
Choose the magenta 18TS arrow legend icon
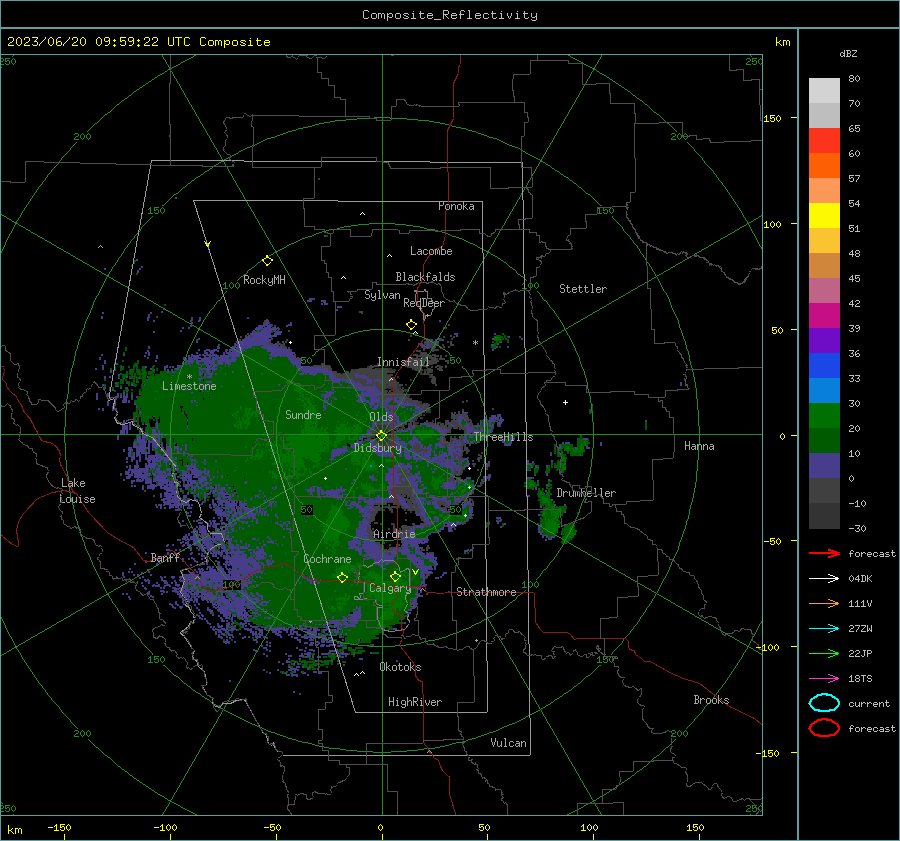pos(824,678)
